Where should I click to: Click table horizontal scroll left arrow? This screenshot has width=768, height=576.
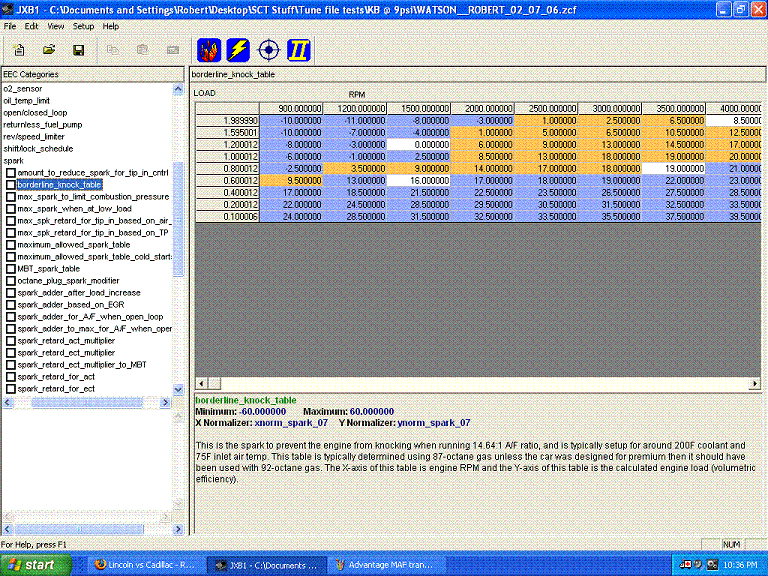click(x=201, y=384)
